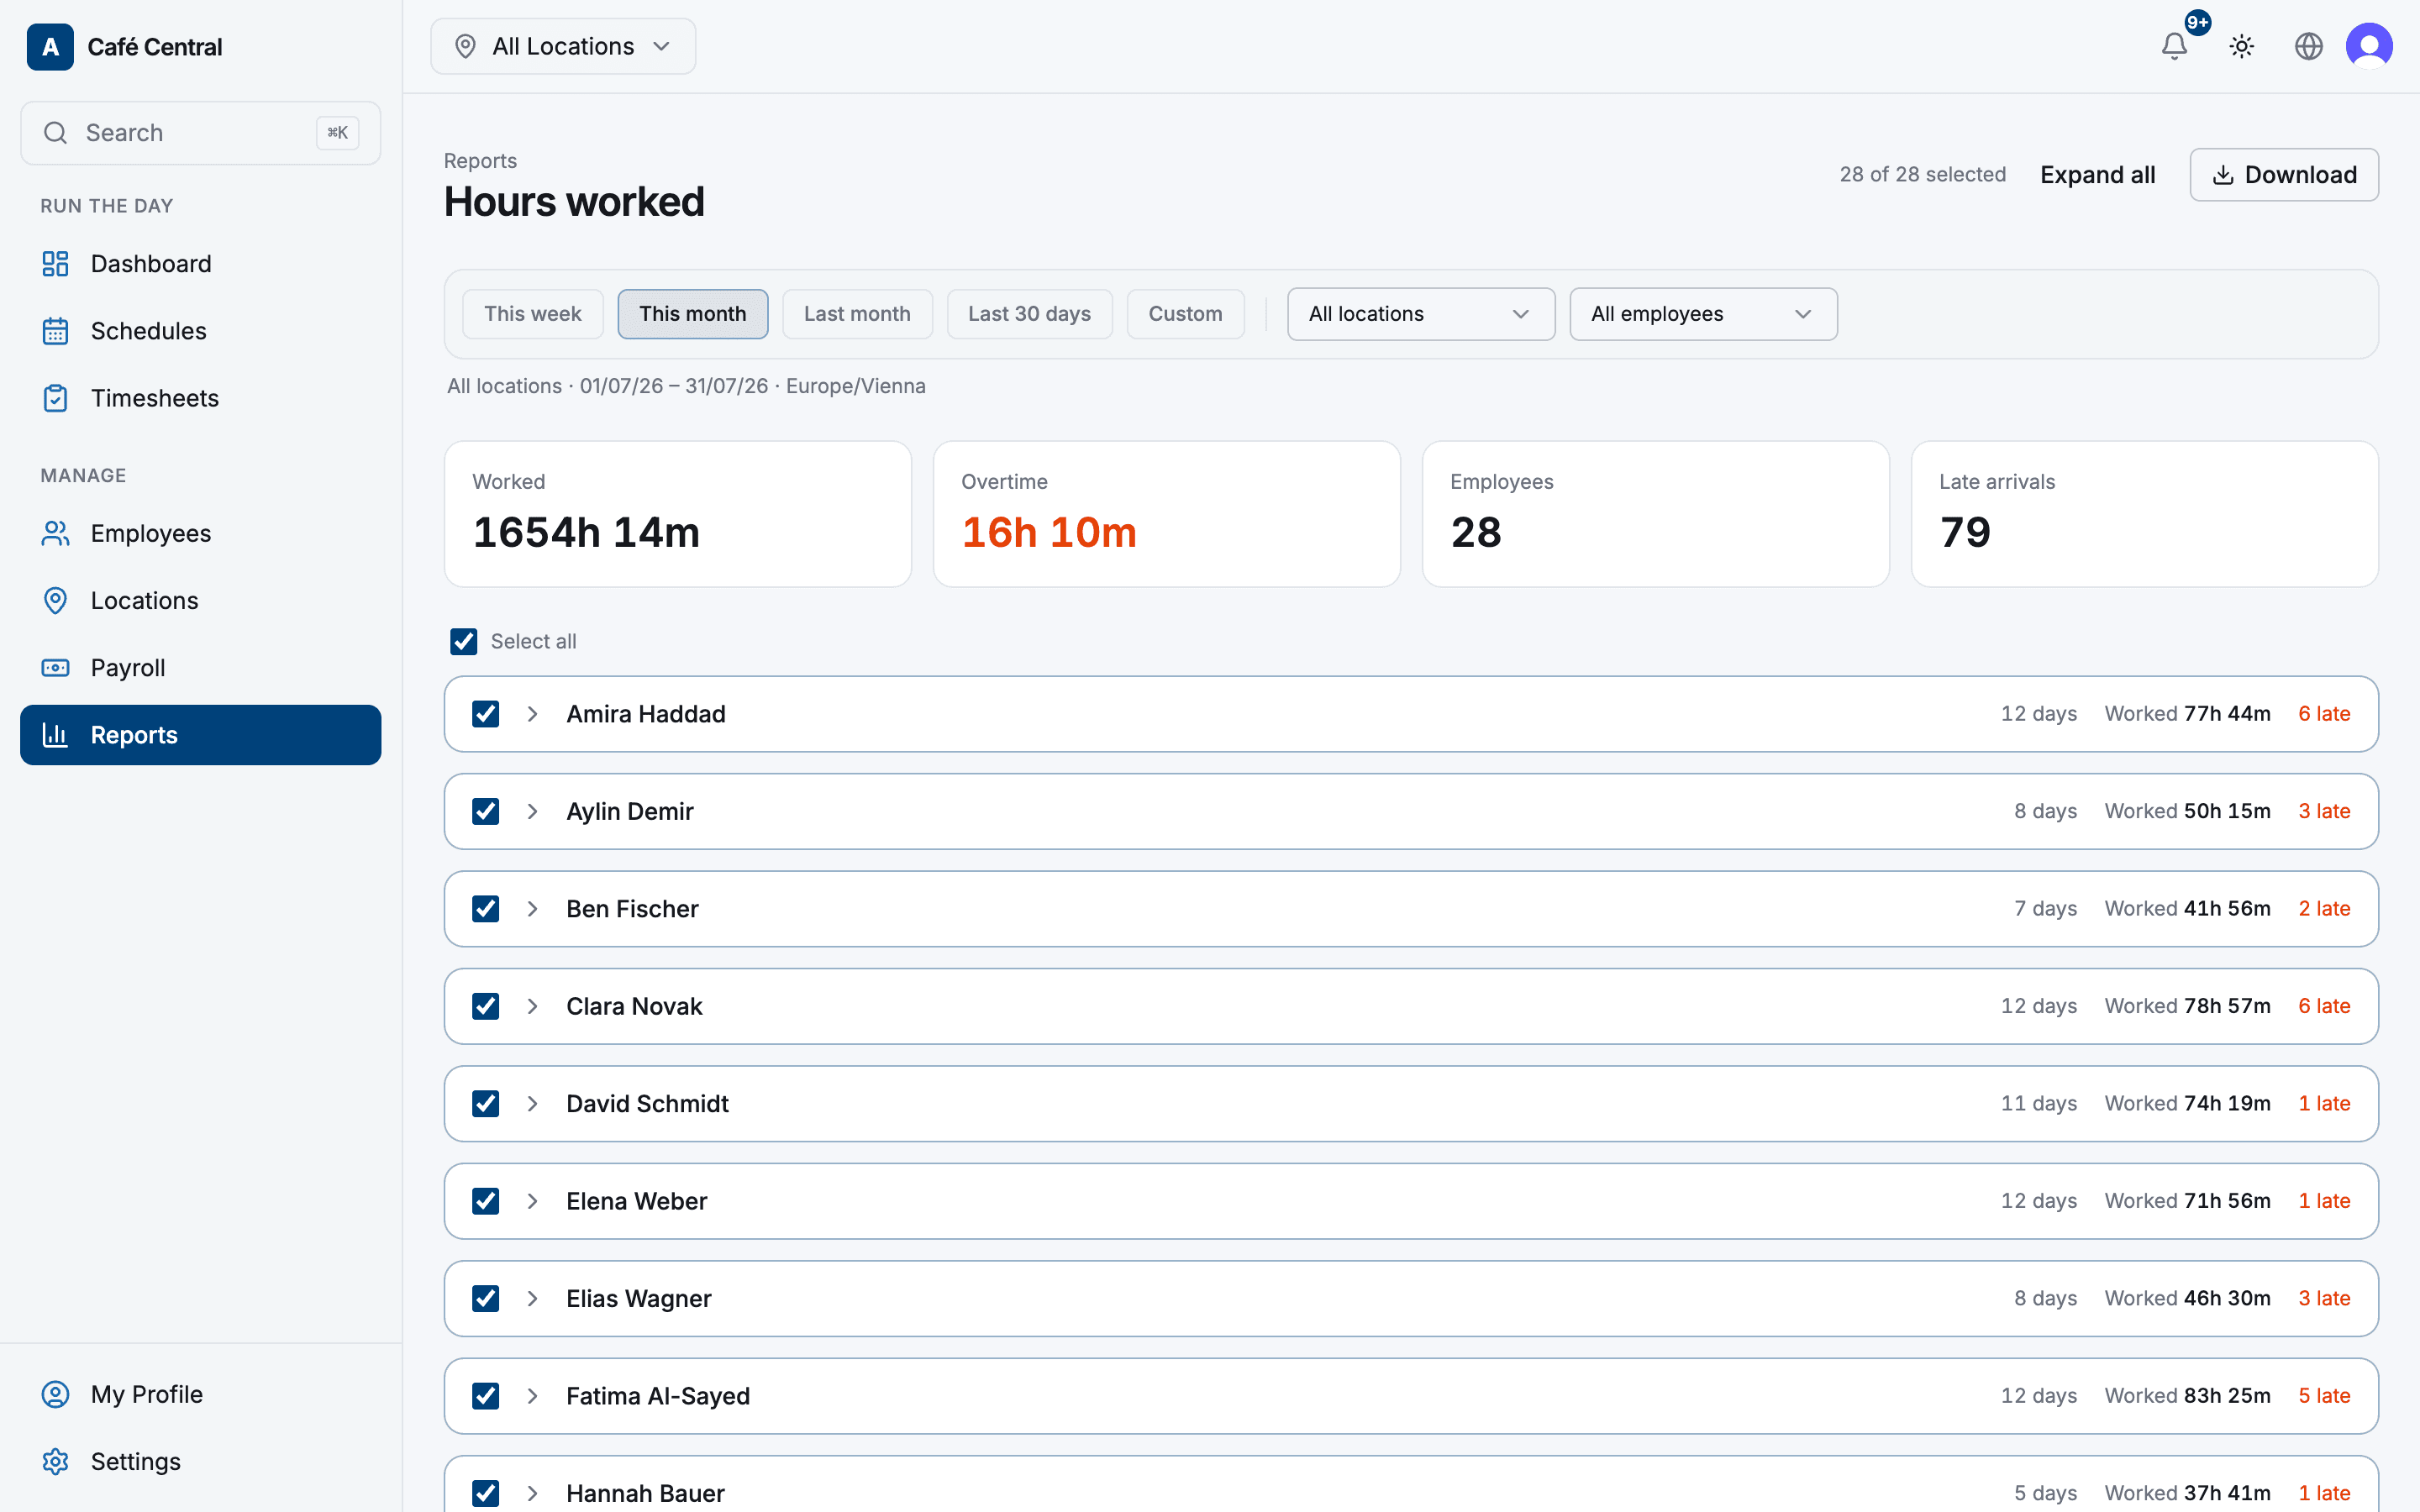Click the 9+ notification badge

point(2197,22)
